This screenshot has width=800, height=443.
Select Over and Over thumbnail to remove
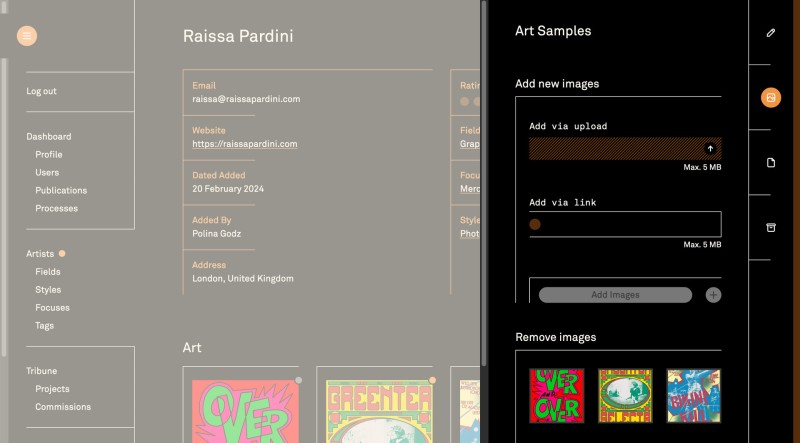coord(556,395)
